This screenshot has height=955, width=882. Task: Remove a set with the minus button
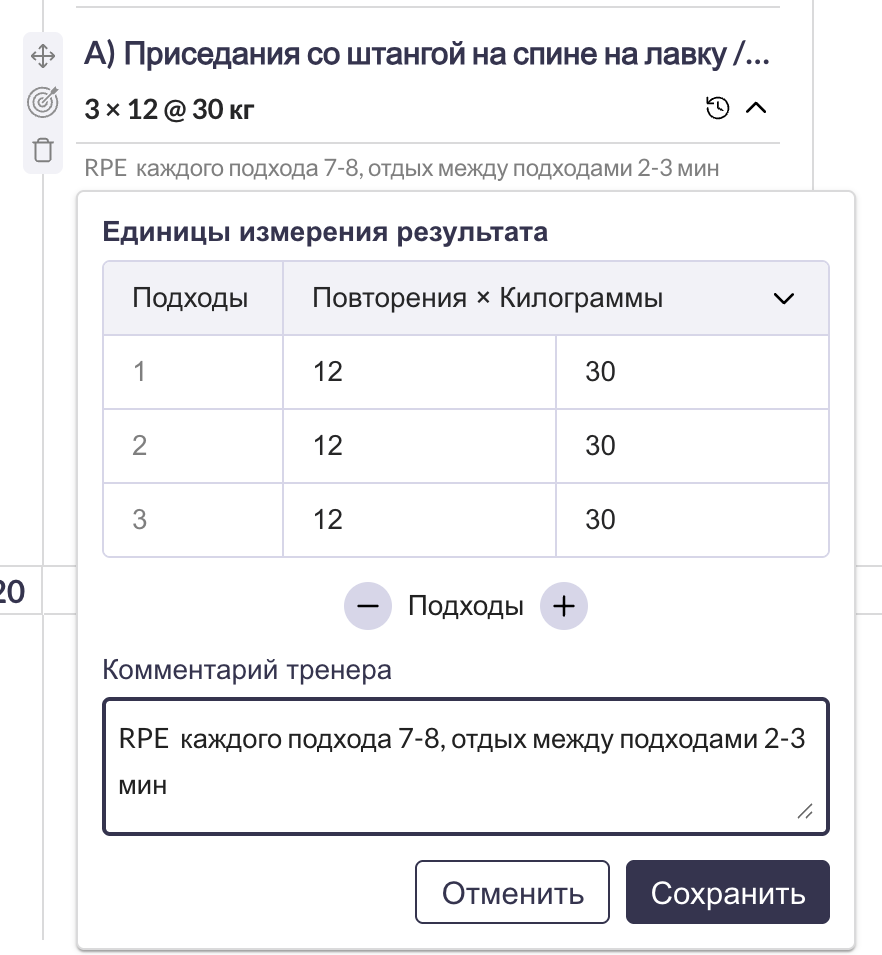(x=368, y=606)
